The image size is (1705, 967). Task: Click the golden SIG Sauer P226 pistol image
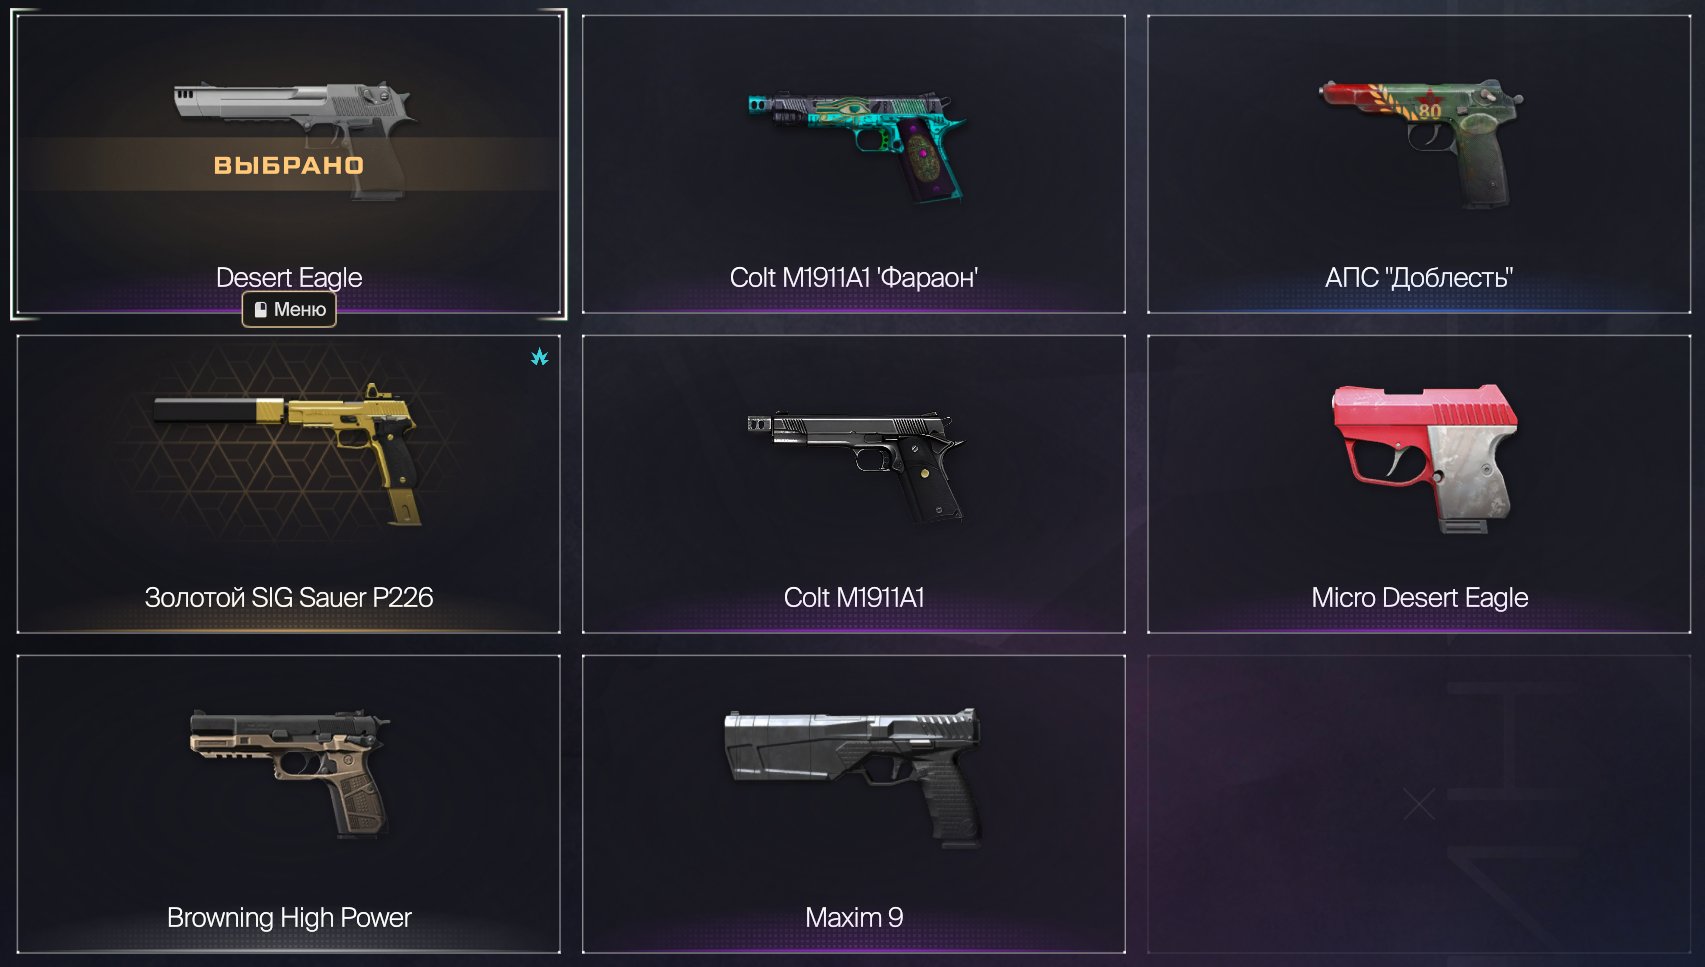[x=290, y=453]
